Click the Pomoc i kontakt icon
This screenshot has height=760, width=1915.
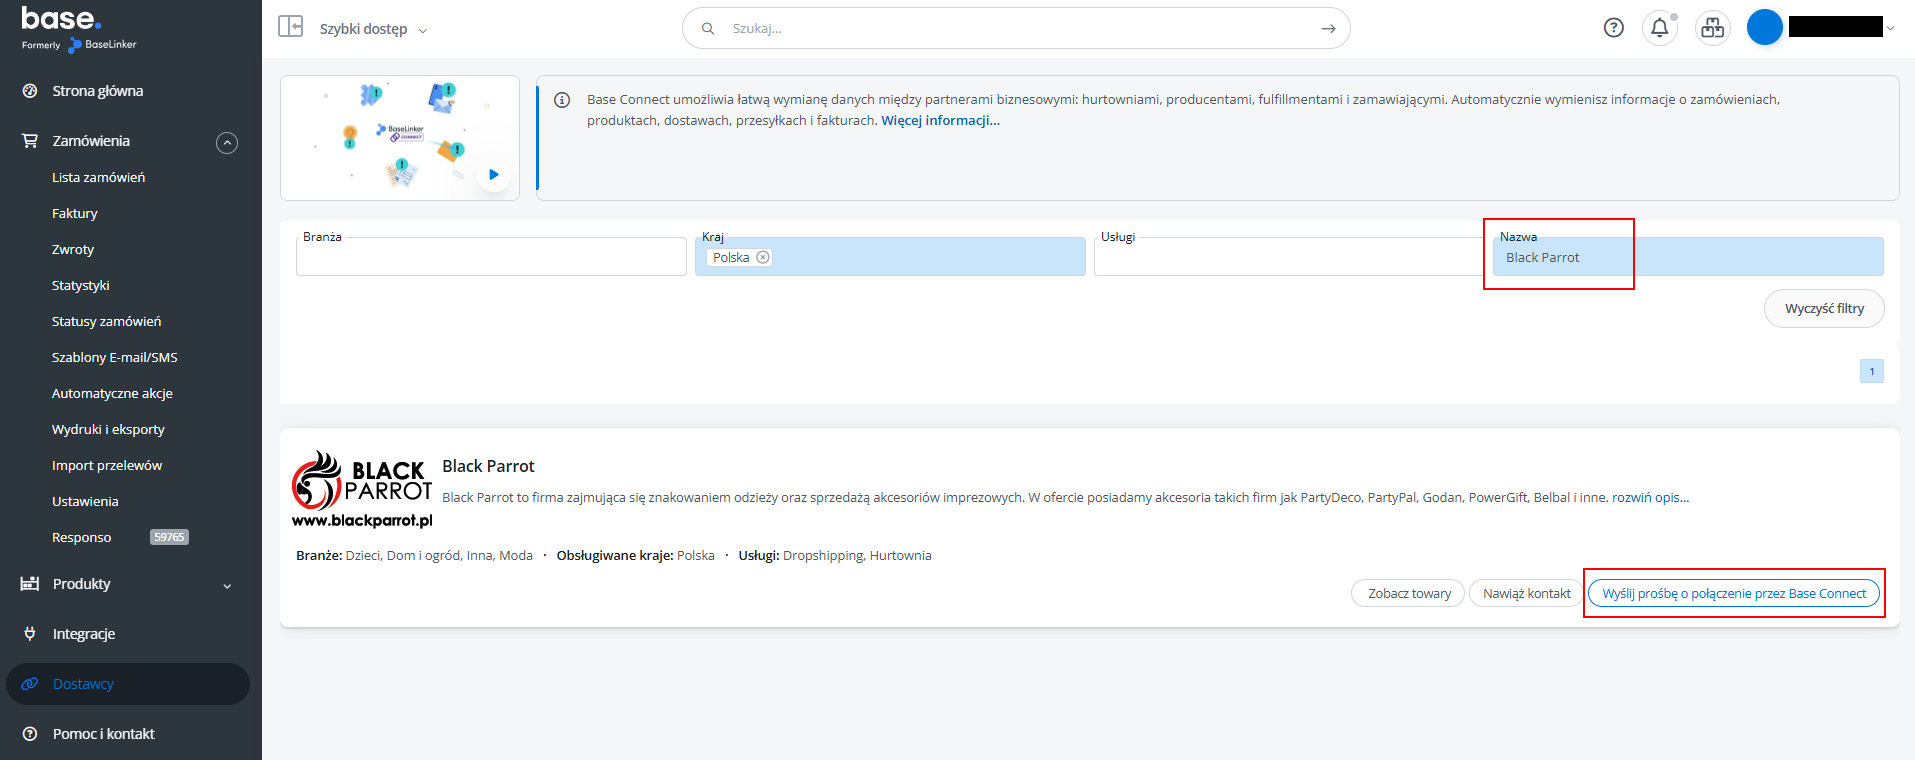click(x=30, y=734)
